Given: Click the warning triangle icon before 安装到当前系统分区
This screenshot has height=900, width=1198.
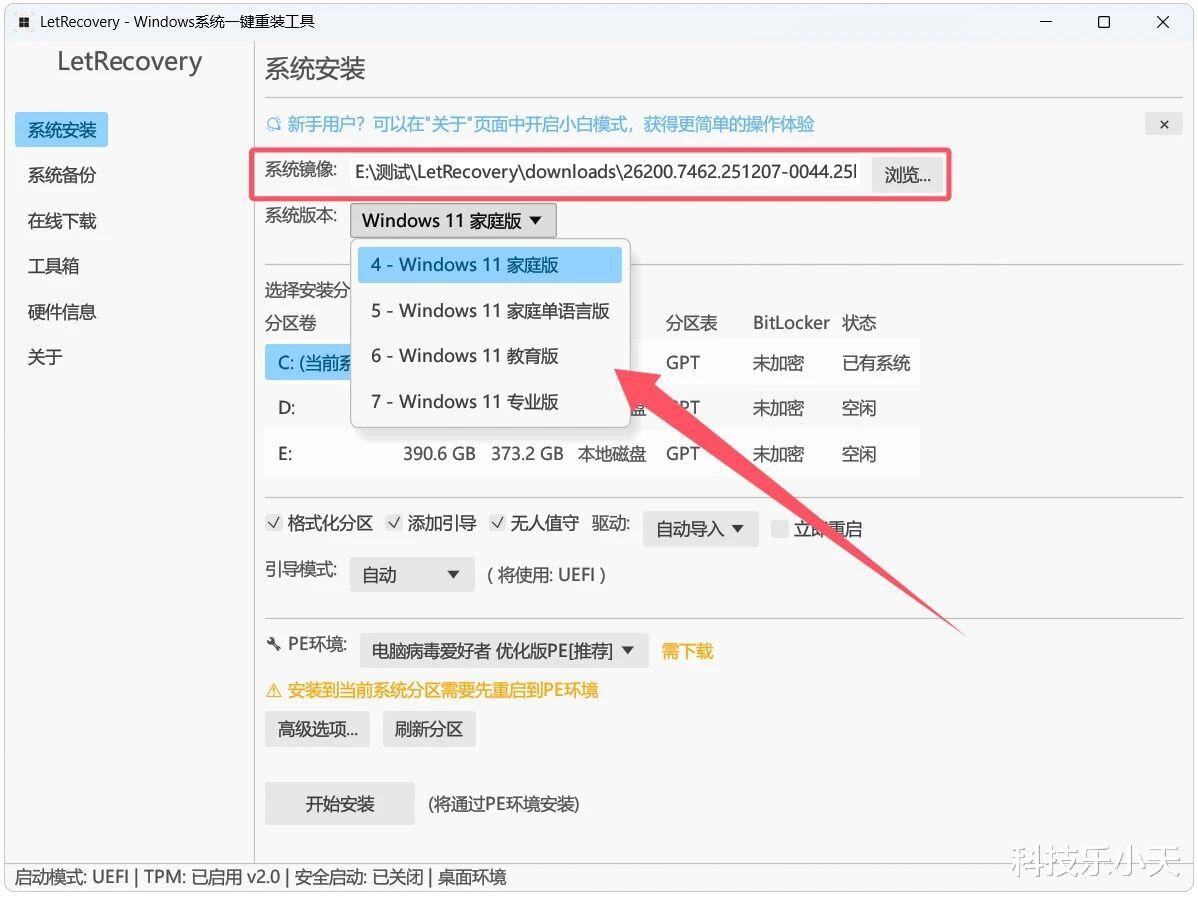Looking at the screenshot, I should point(274,691).
